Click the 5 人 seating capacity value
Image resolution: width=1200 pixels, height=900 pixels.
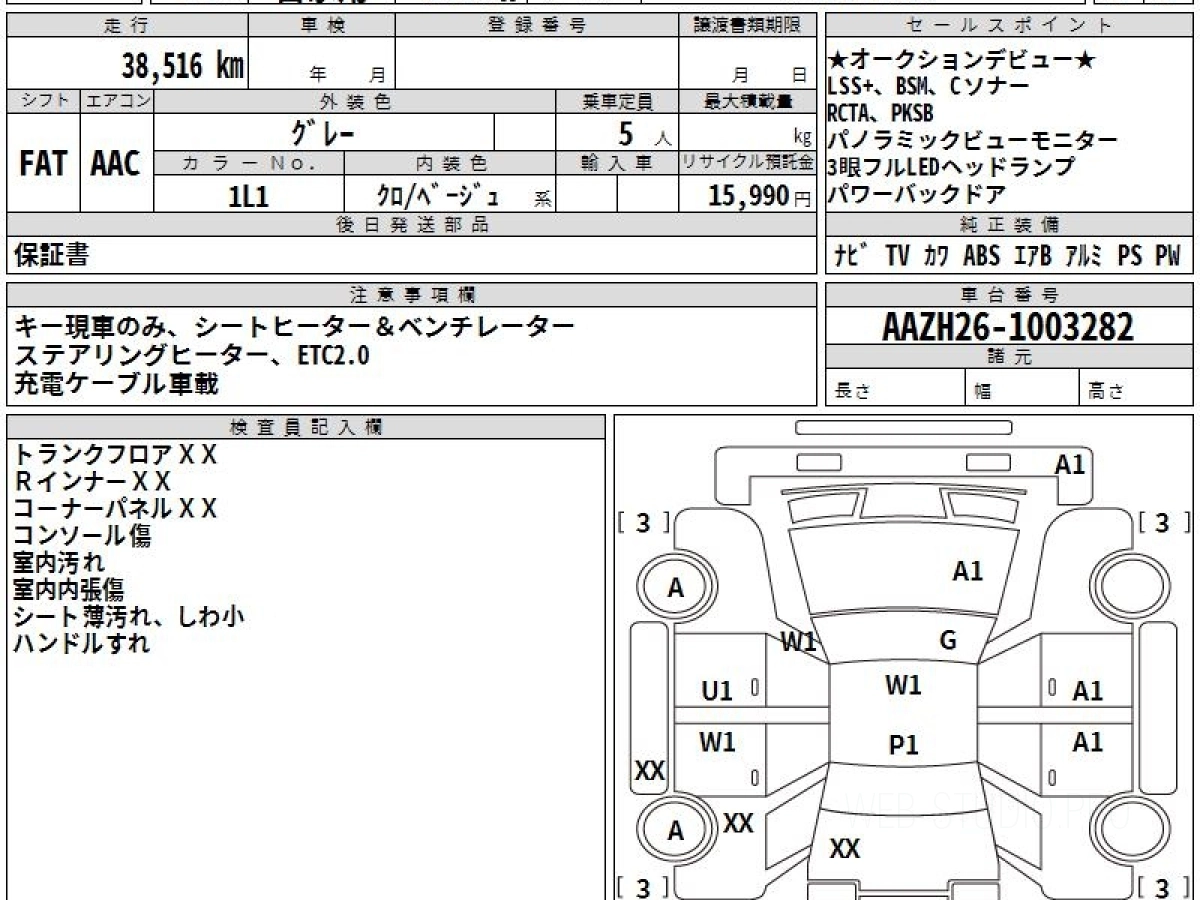[644, 133]
